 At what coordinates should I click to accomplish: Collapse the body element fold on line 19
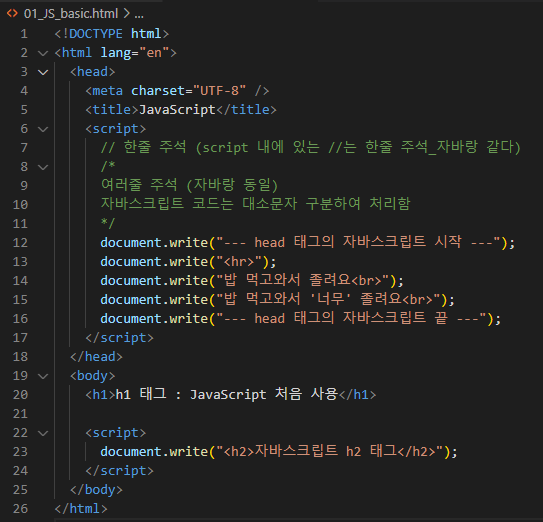point(43,376)
